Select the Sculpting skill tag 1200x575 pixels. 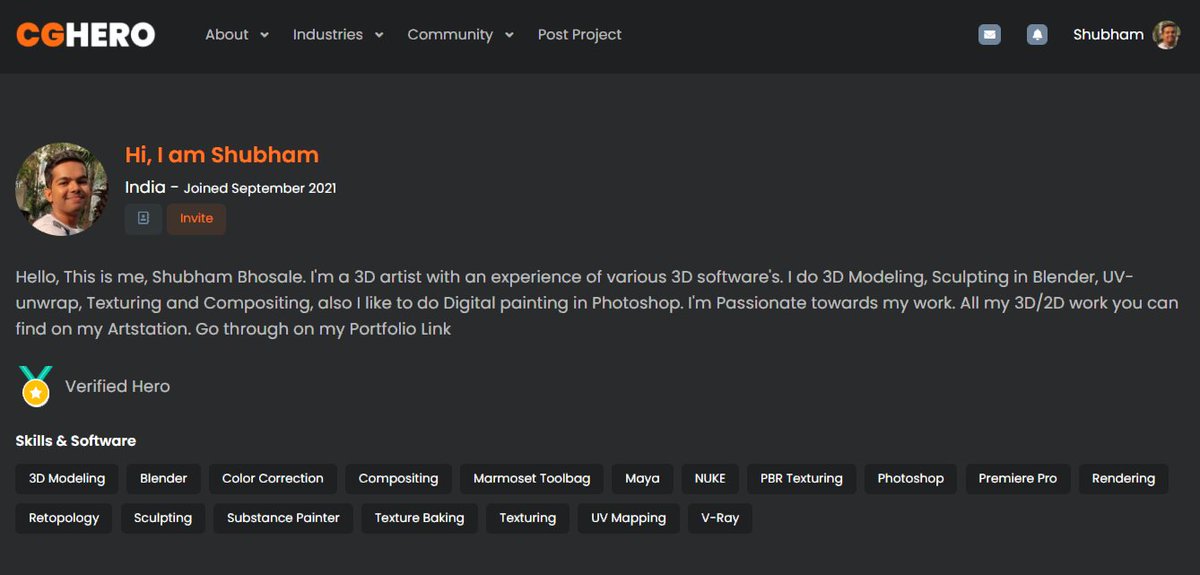tap(163, 518)
